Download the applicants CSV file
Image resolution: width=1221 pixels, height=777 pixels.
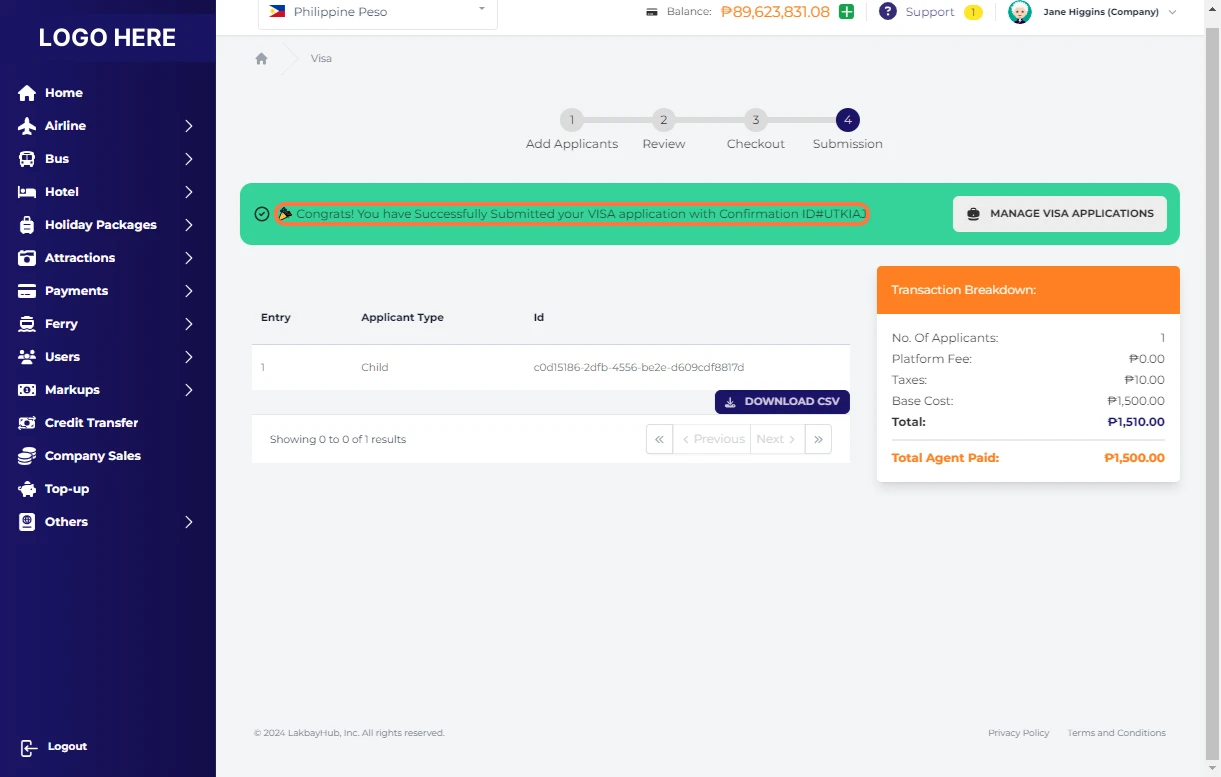(782, 402)
